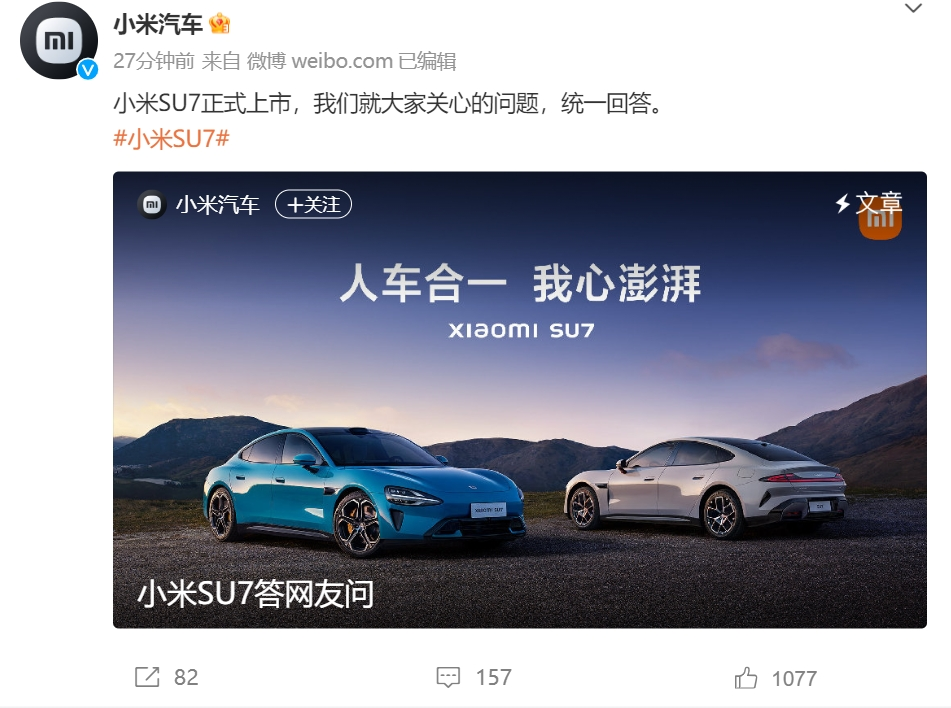Viewport: 951px width, 708px height.
Task: Click the small Mi logo inside article card
Action: pos(152,205)
